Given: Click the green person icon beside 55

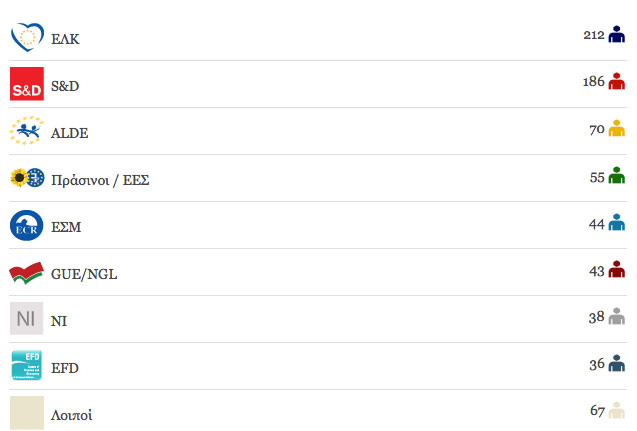Looking at the screenshot, I should (x=616, y=175).
